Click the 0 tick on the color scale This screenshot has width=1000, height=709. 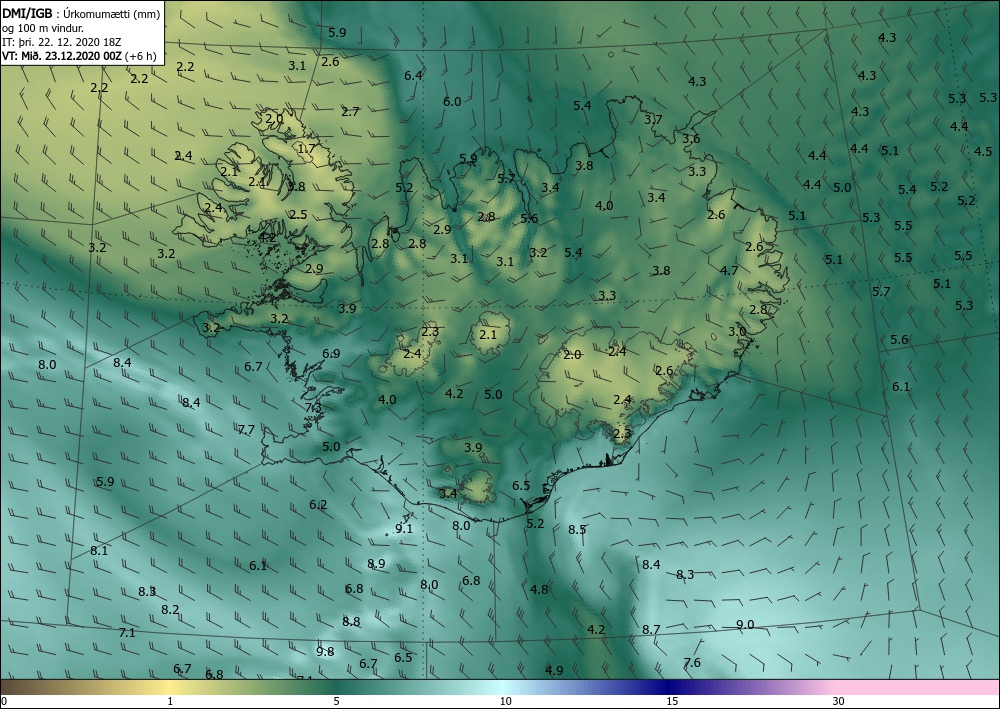[4, 701]
